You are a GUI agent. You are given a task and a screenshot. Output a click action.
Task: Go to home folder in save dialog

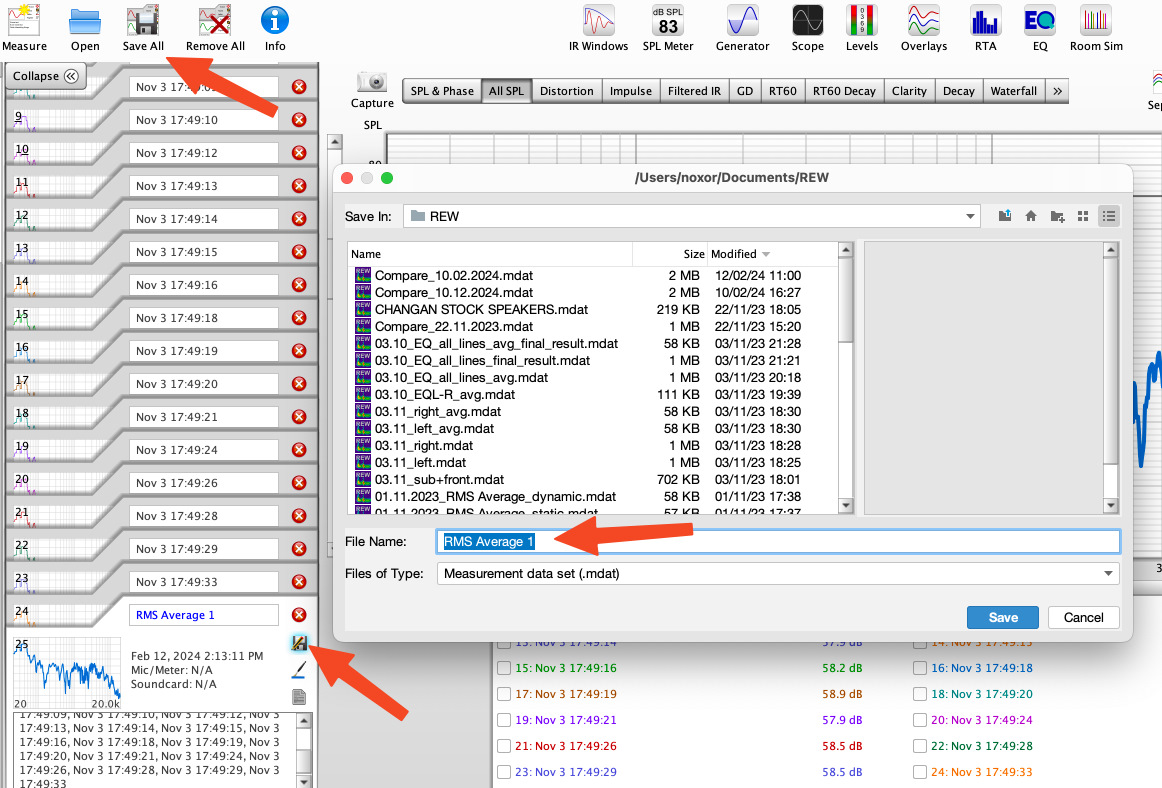click(1031, 216)
